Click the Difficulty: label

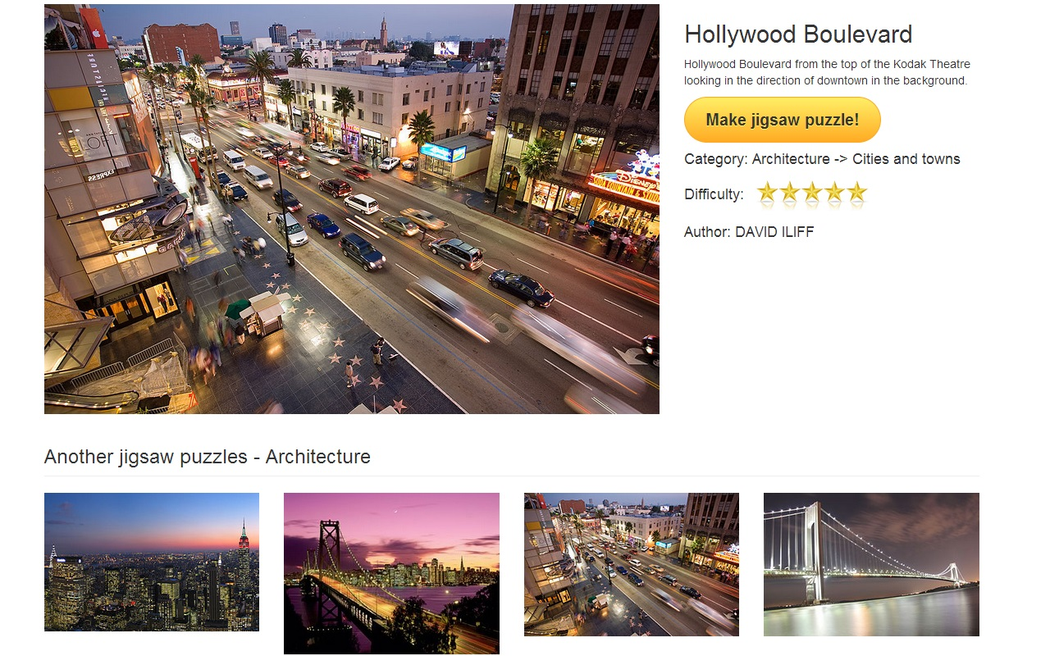pyautogui.click(x=713, y=194)
